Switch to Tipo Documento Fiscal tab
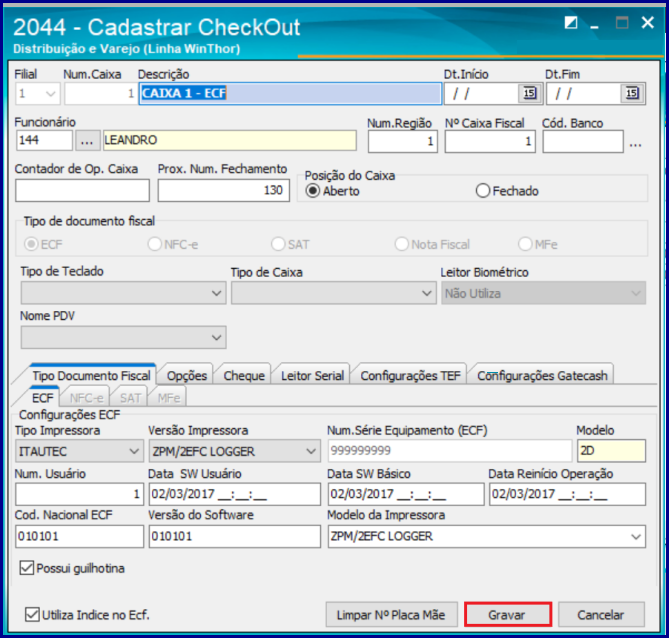 [91, 376]
